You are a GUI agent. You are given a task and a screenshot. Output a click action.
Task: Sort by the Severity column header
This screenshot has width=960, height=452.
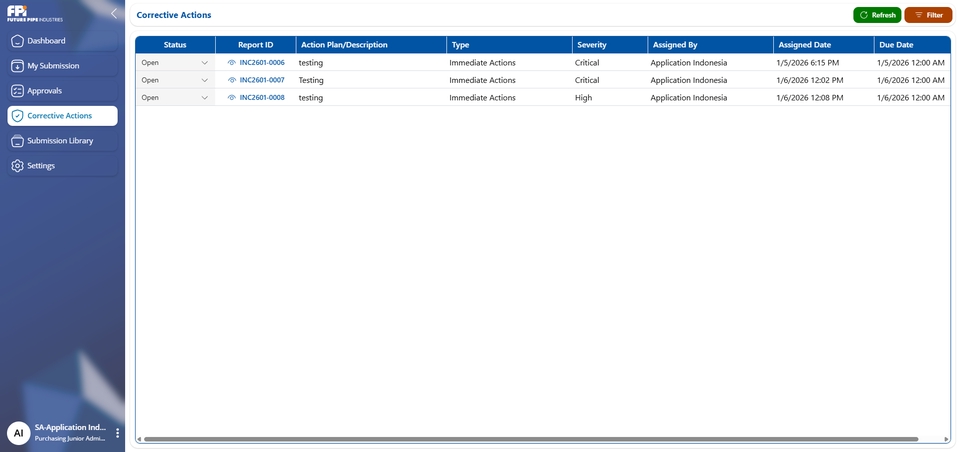point(592,45)
